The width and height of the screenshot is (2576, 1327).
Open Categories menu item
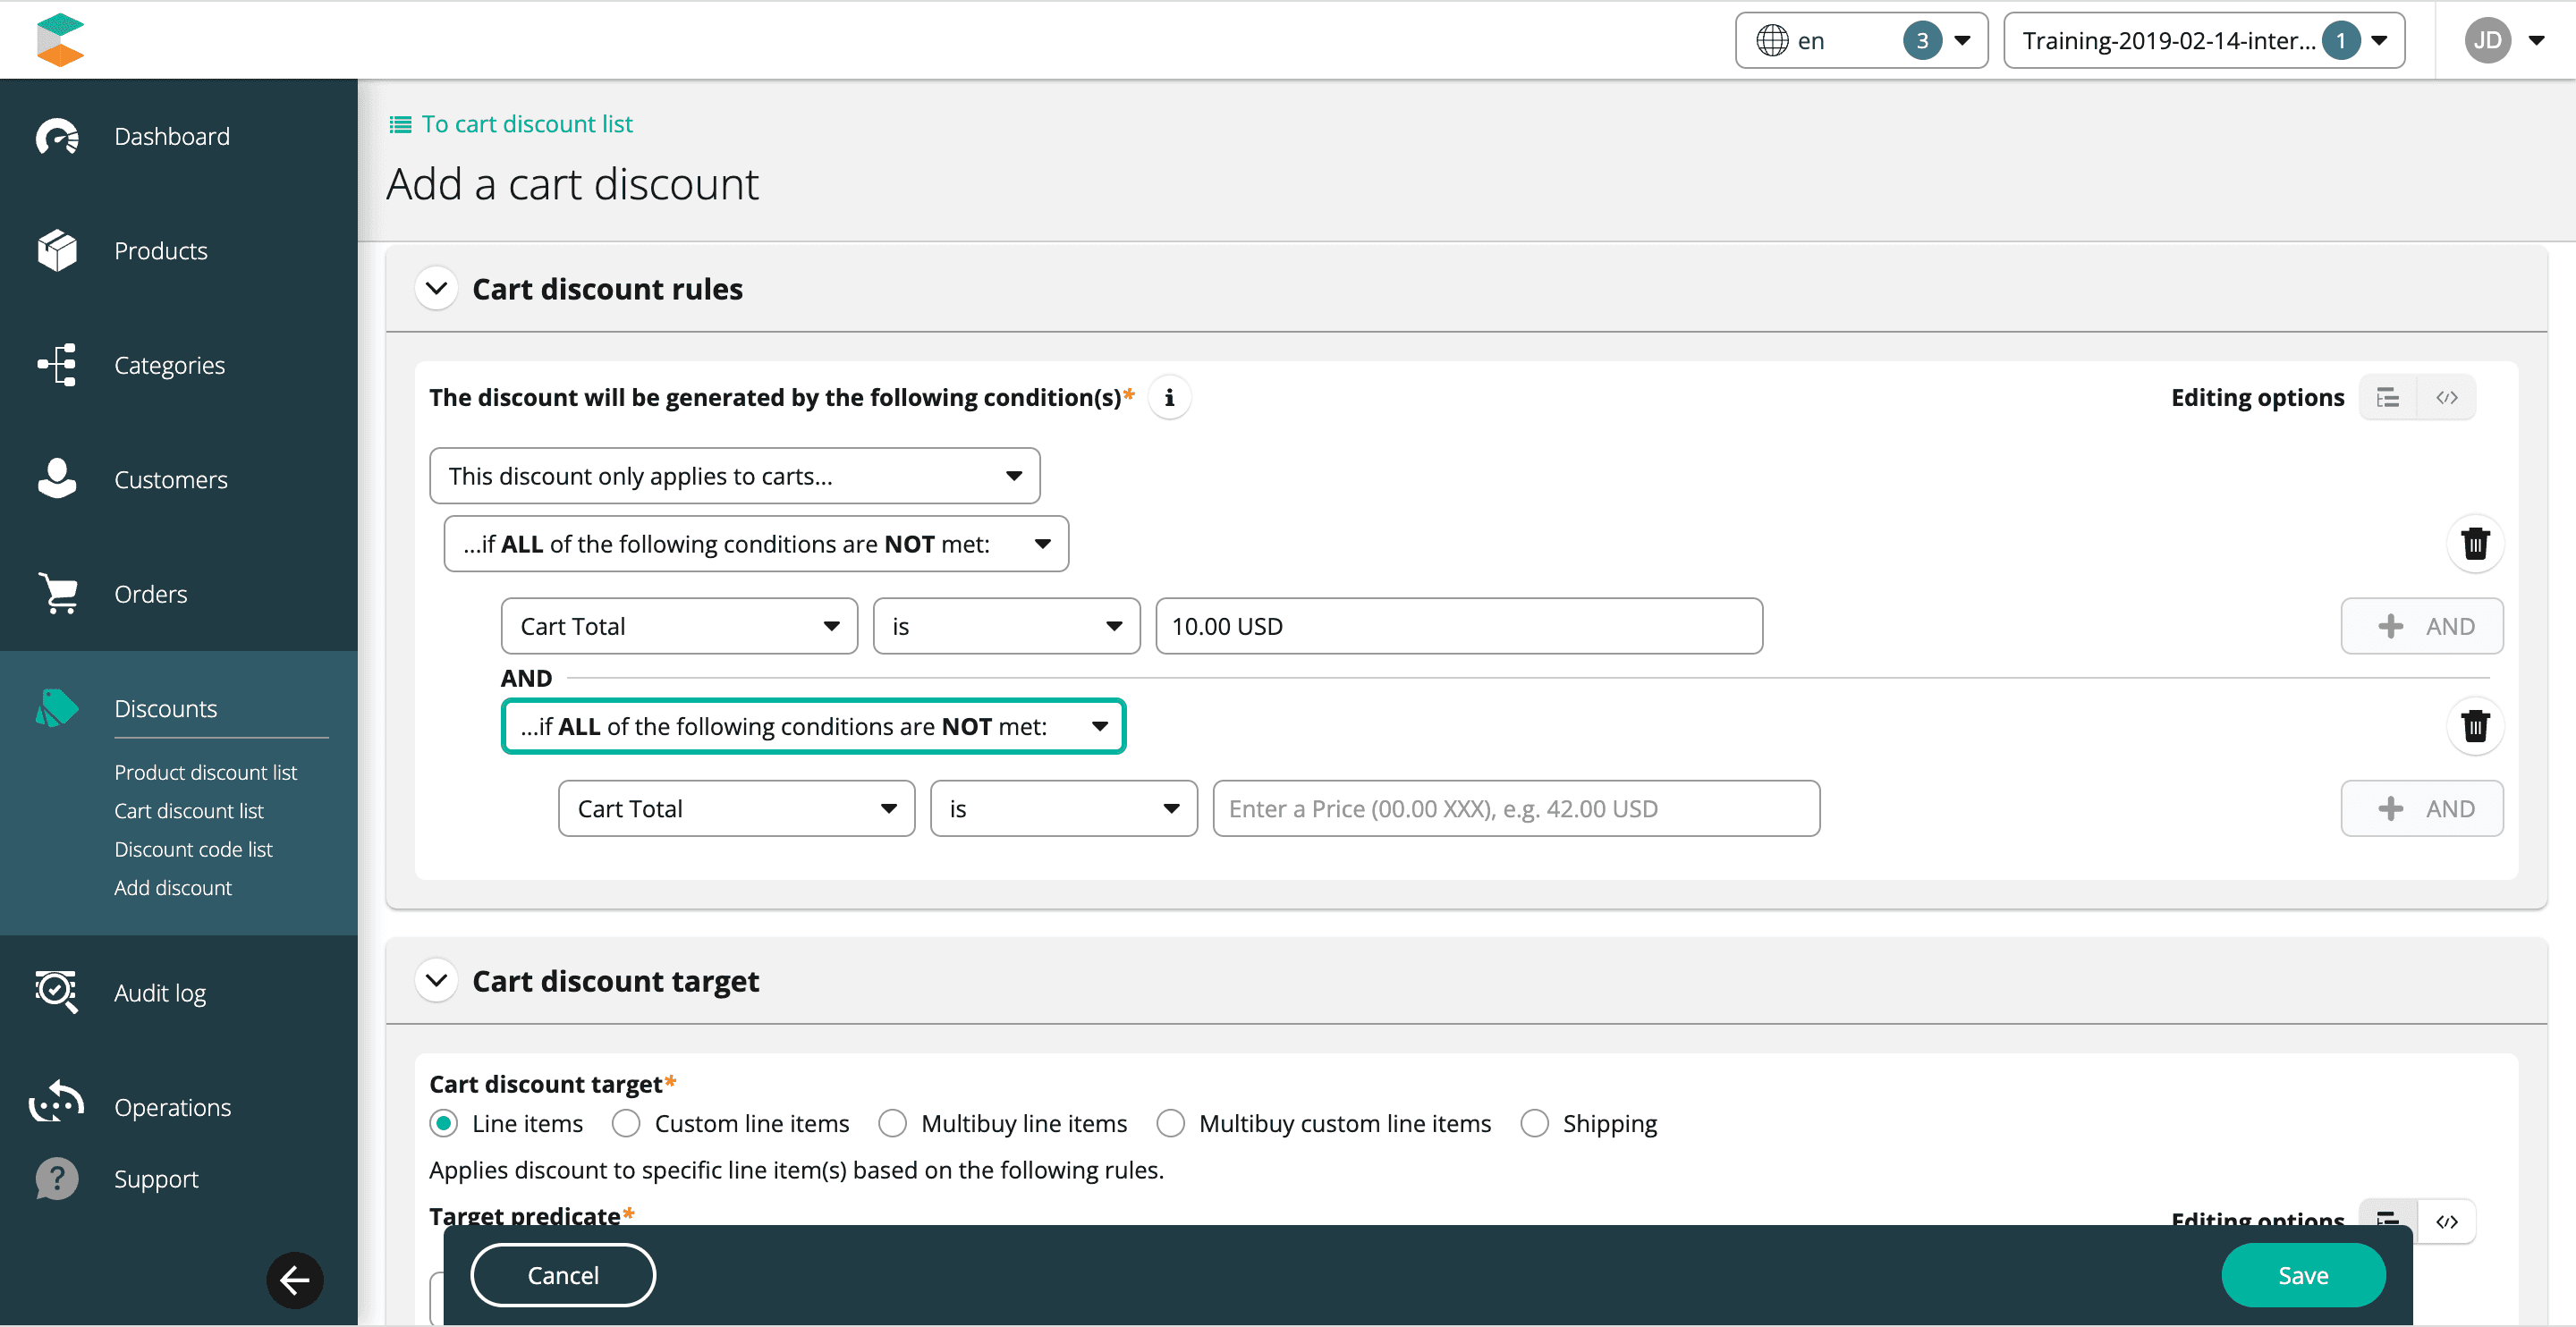169,364
